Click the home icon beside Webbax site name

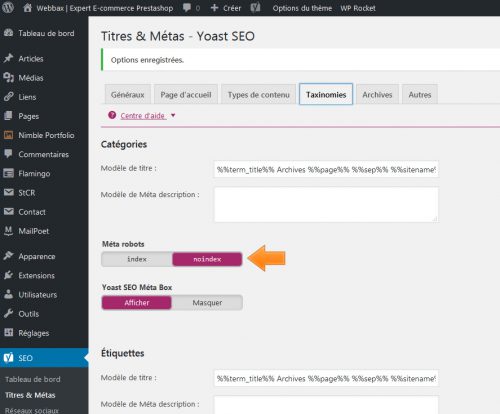point(28,8)
